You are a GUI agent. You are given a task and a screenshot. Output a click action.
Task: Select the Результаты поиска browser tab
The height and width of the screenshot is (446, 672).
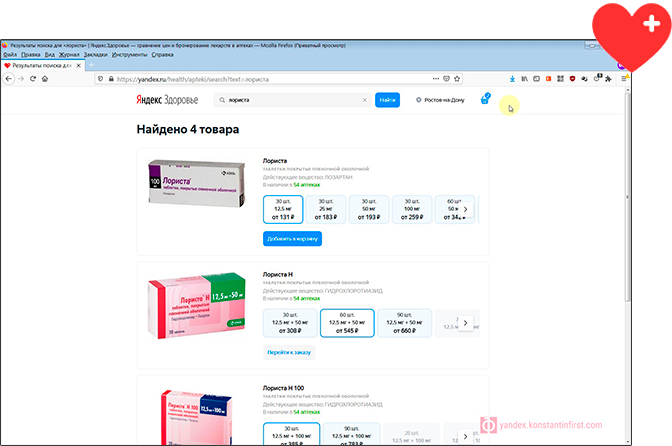point(42,66)
